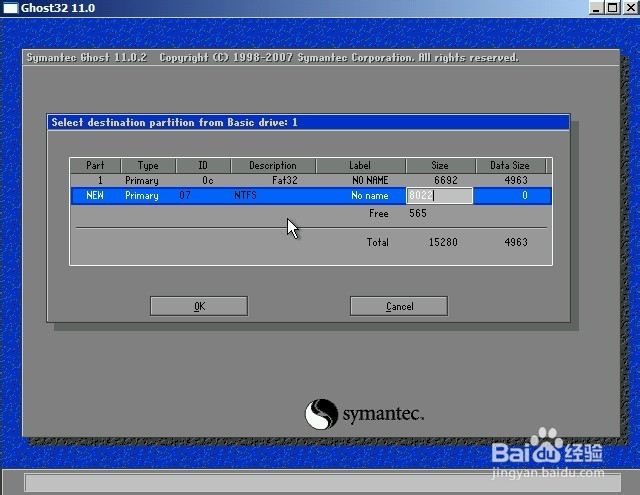Click the OK button
The height and width of the screenshot is (495, 640).
click(x=199, y=306)
